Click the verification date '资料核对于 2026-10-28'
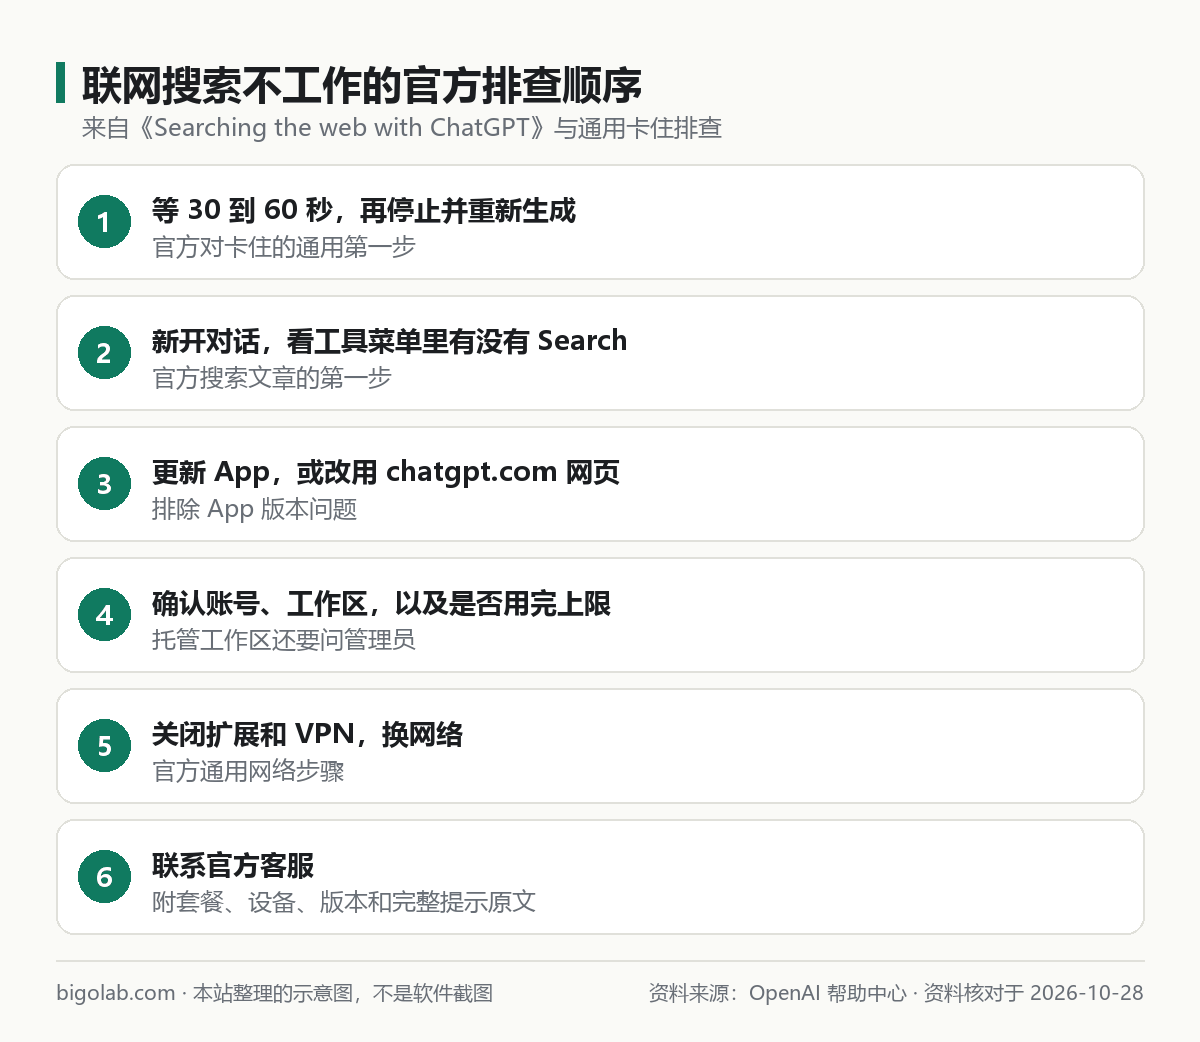Image resolution: width=1200 pixels, height=1042 pixels. [x=1033, y=993]
